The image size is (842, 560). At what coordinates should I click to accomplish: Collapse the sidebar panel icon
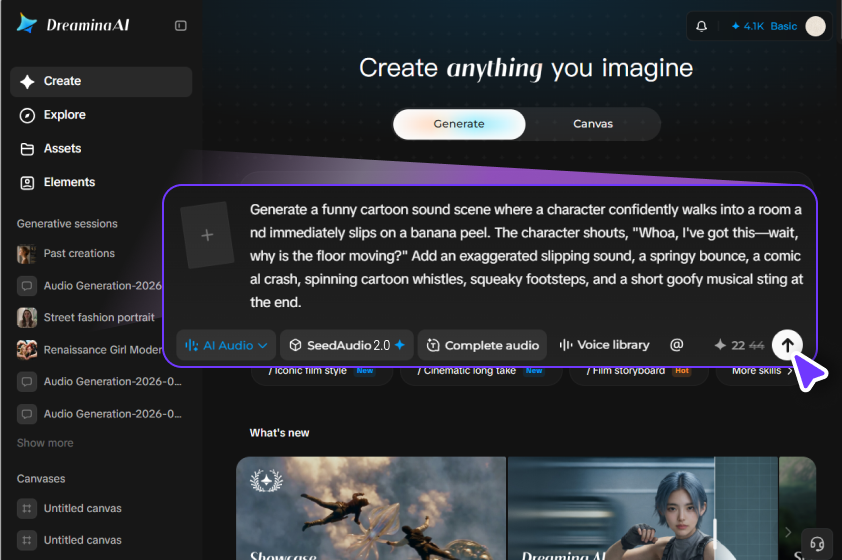pyautogui.click(x=180, y=26)
